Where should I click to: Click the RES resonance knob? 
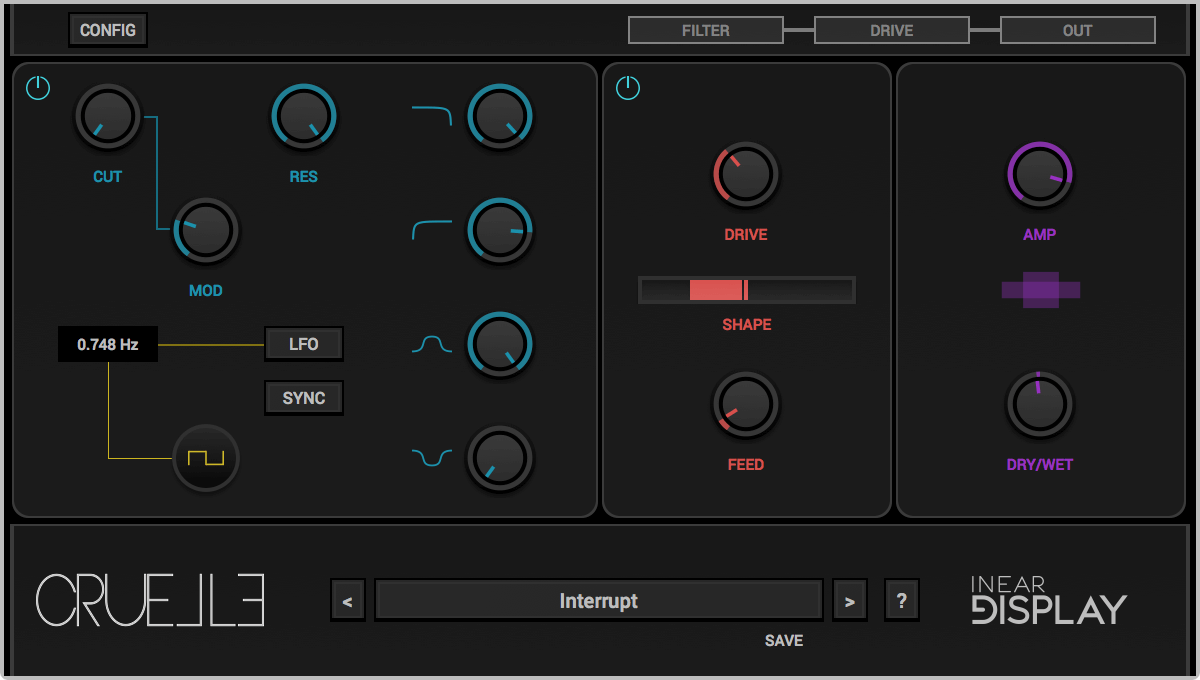point(303,116)
